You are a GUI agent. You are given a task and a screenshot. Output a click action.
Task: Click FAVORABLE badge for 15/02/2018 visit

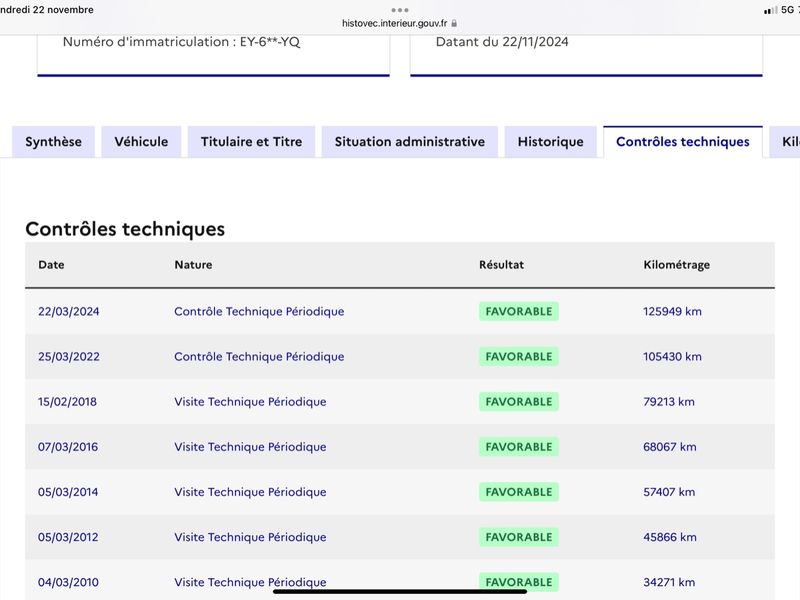tap(519, 402)
